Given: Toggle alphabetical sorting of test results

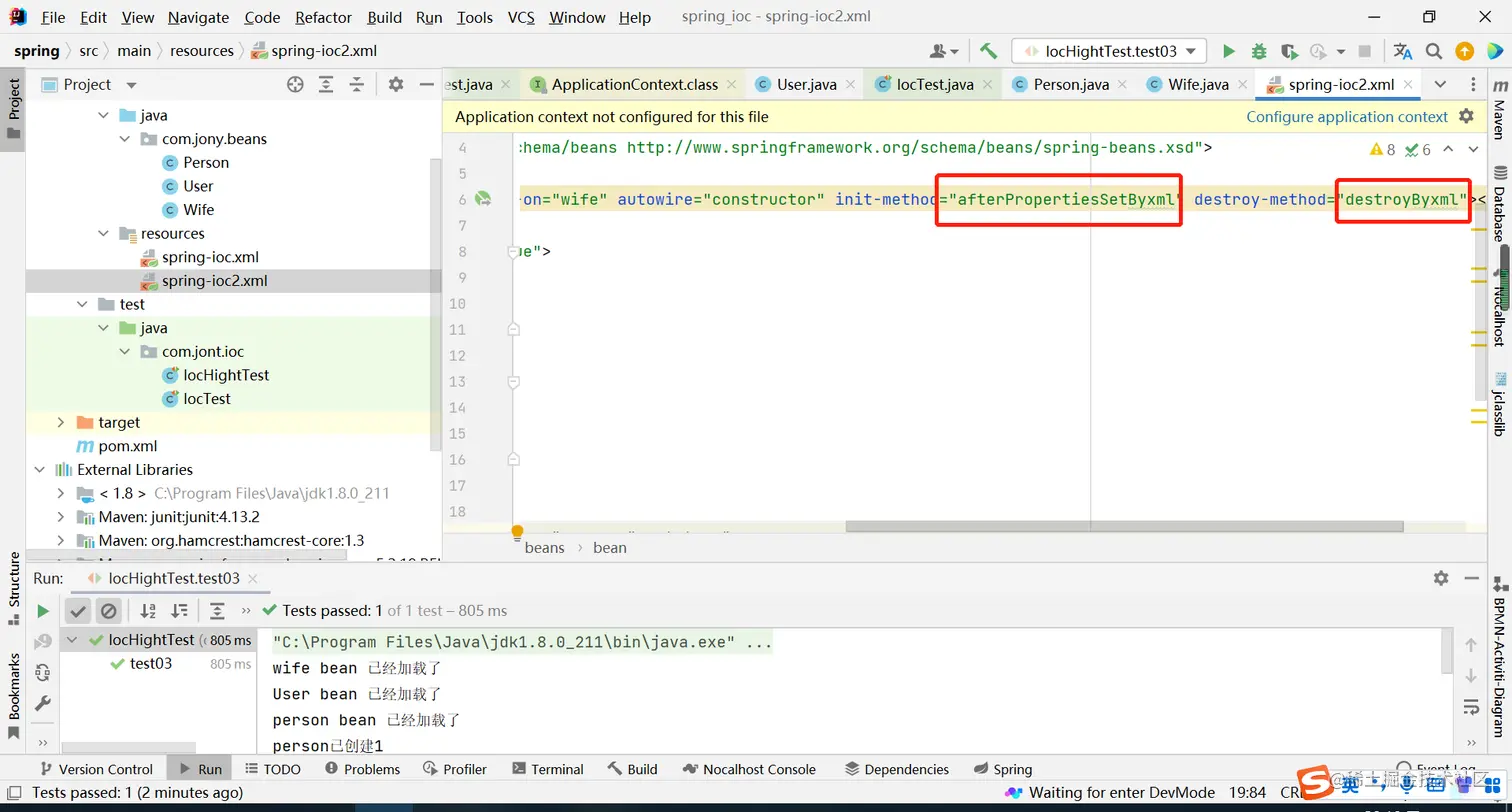Looking at the screenshot, I should (148, 610).
